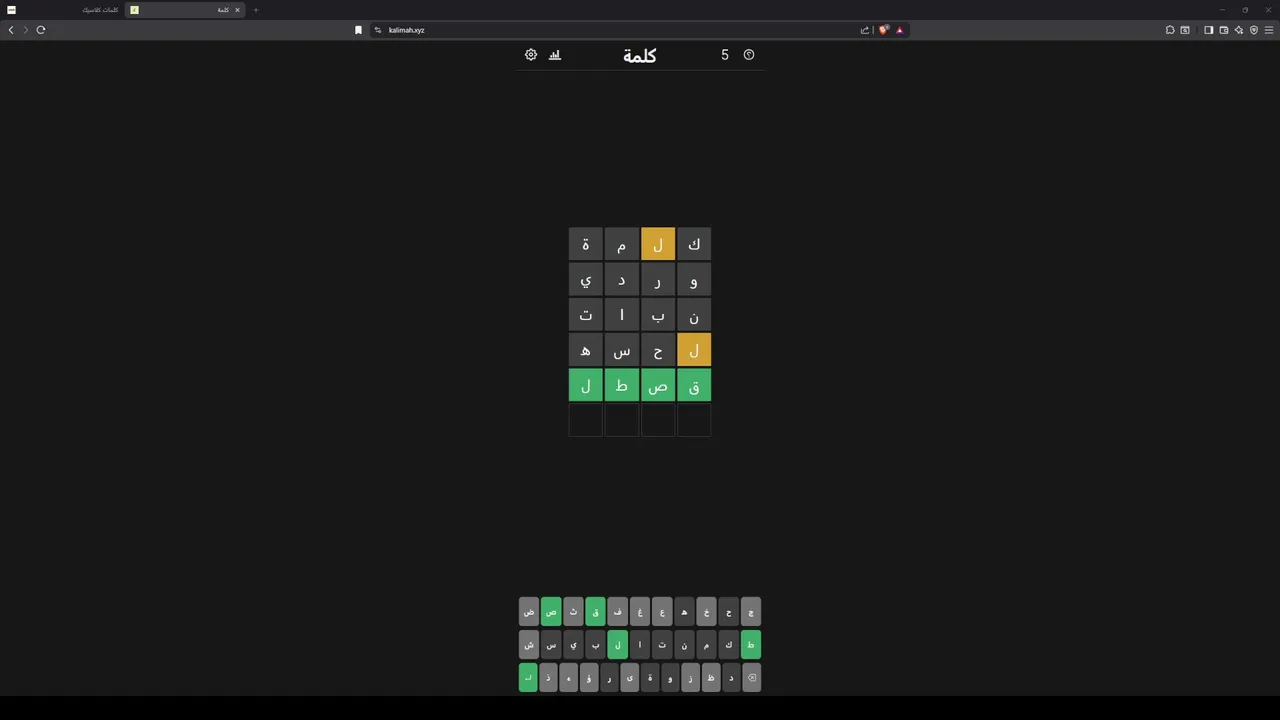1280x720 pixels.
Task: Tap the ش key on the keyboard
Action: click(529, 645)
